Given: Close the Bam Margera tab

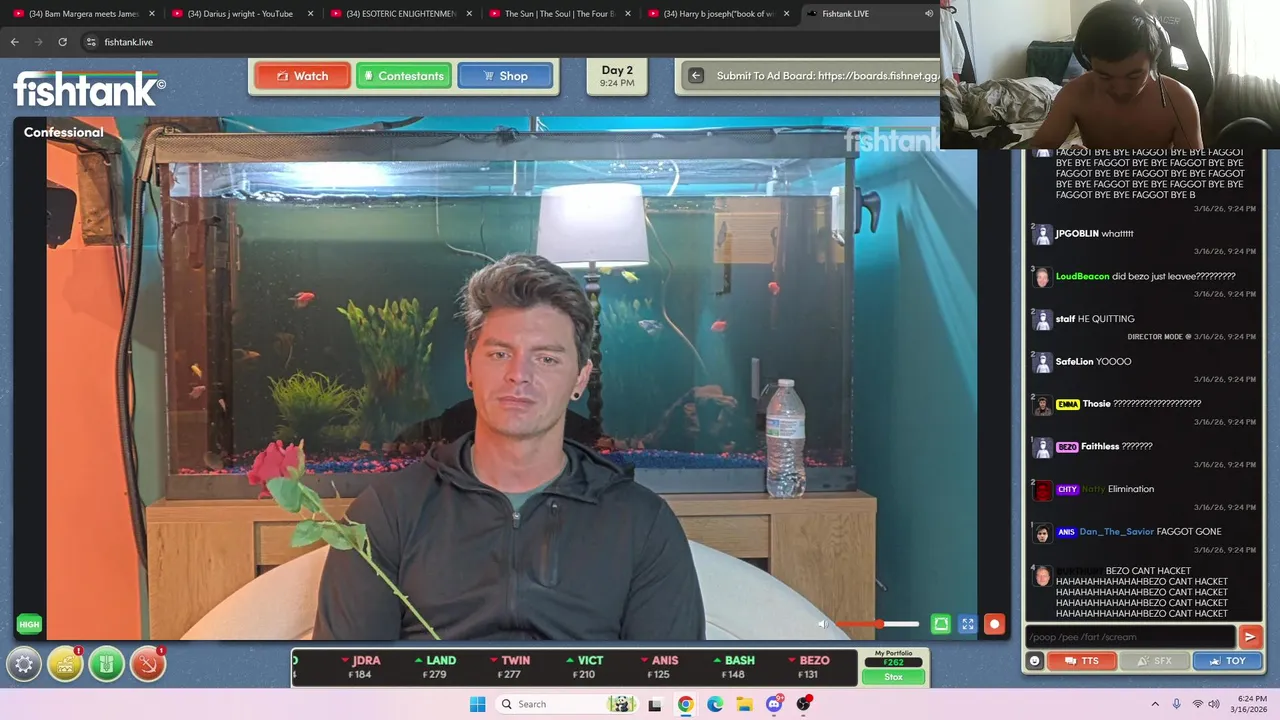Looking at the screenshot, I should point(152,14).
